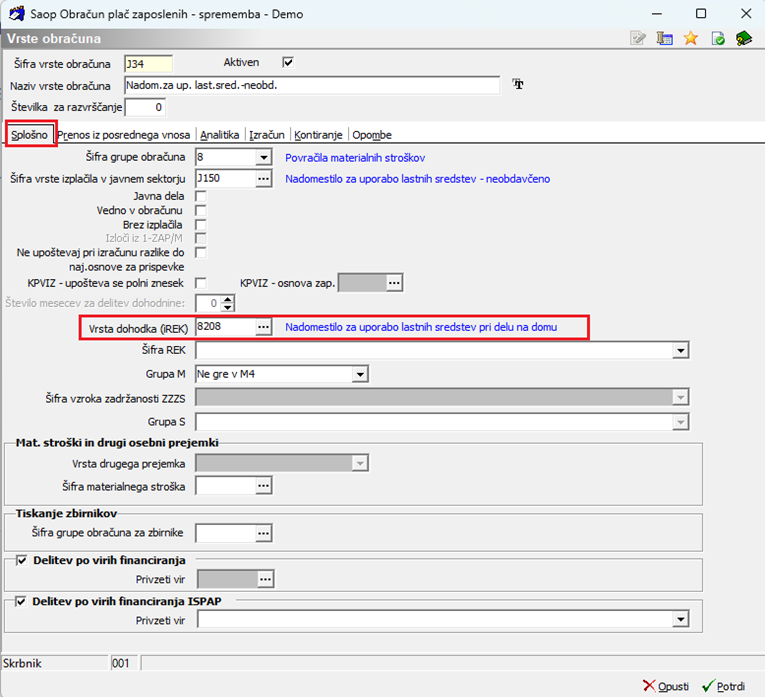Expand the Grupa S dropdown
This screenshot has width=765, height=697.
(680, 422)
